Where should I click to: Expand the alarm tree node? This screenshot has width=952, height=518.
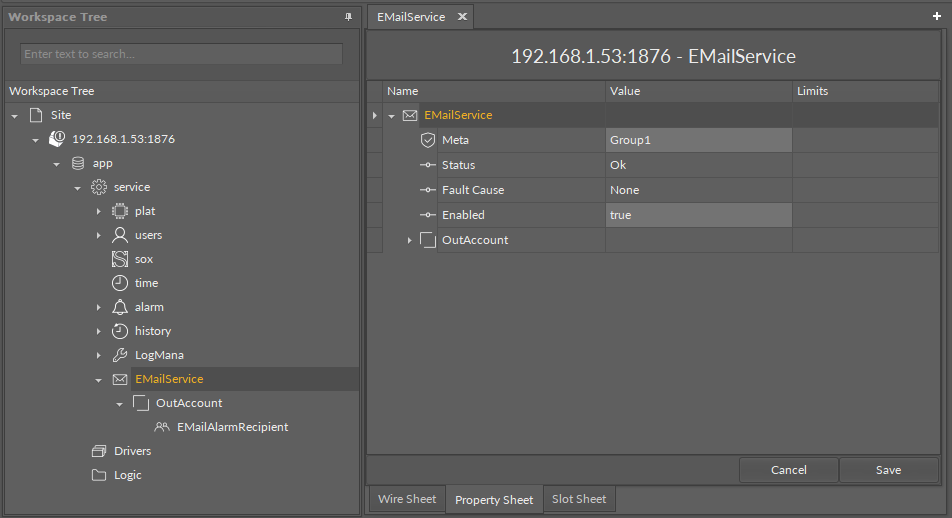point(98,307)
